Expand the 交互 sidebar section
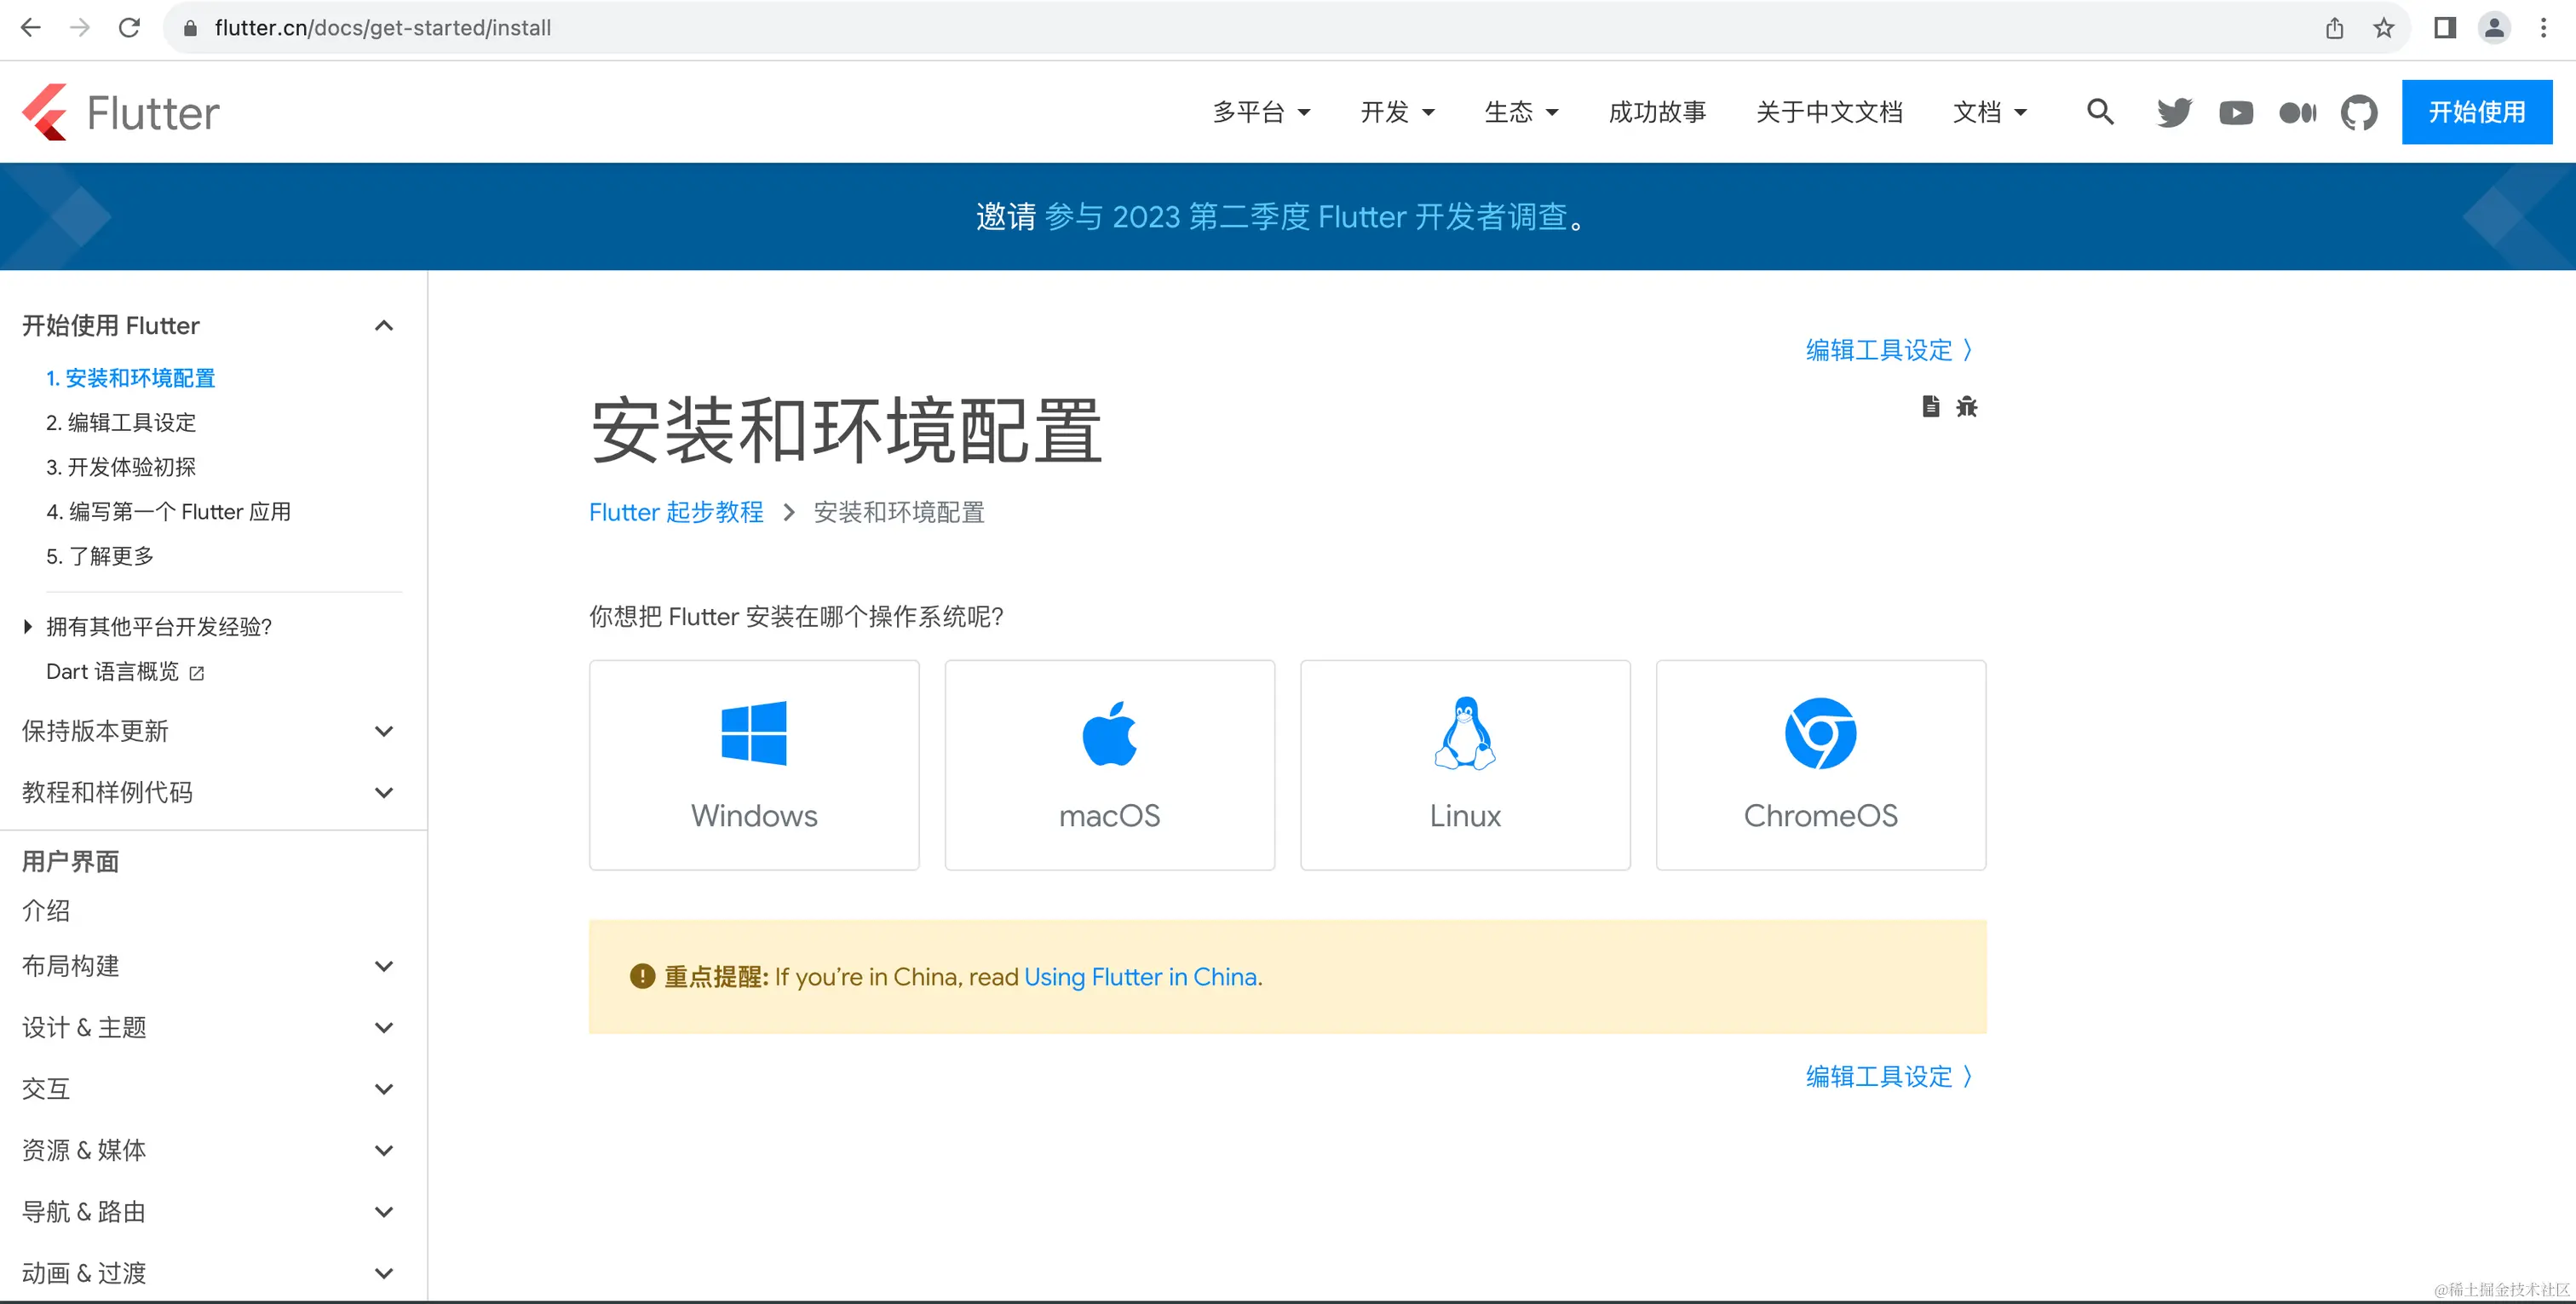Screen dimensions: 2576x1304 pos(384,1089)
